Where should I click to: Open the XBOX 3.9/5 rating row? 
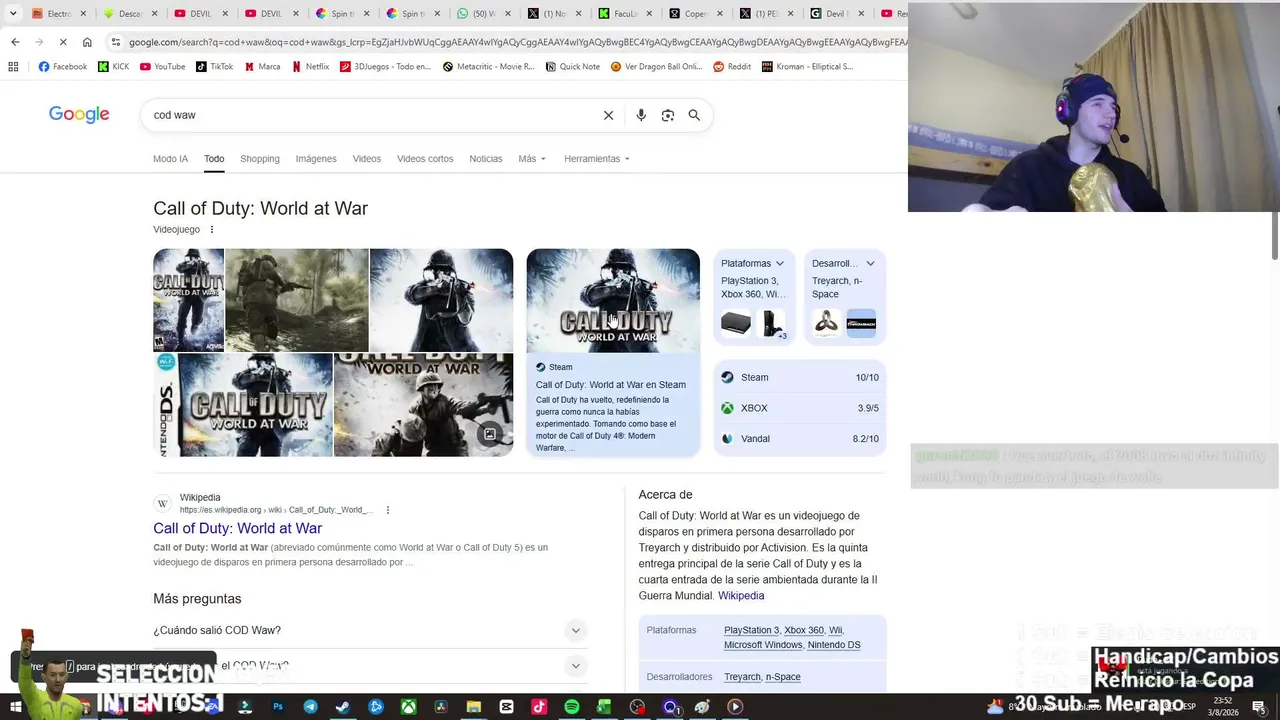(x=800, y=408)
